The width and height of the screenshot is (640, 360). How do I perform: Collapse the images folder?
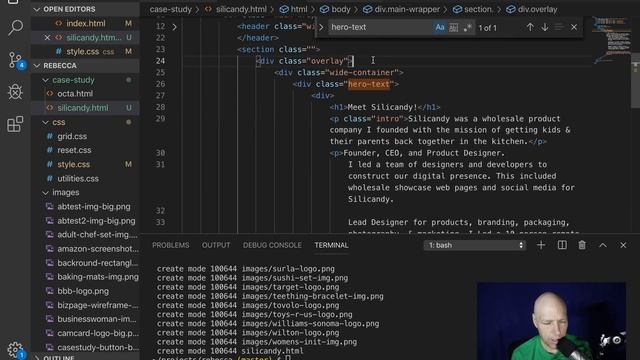tap(46, 192)
